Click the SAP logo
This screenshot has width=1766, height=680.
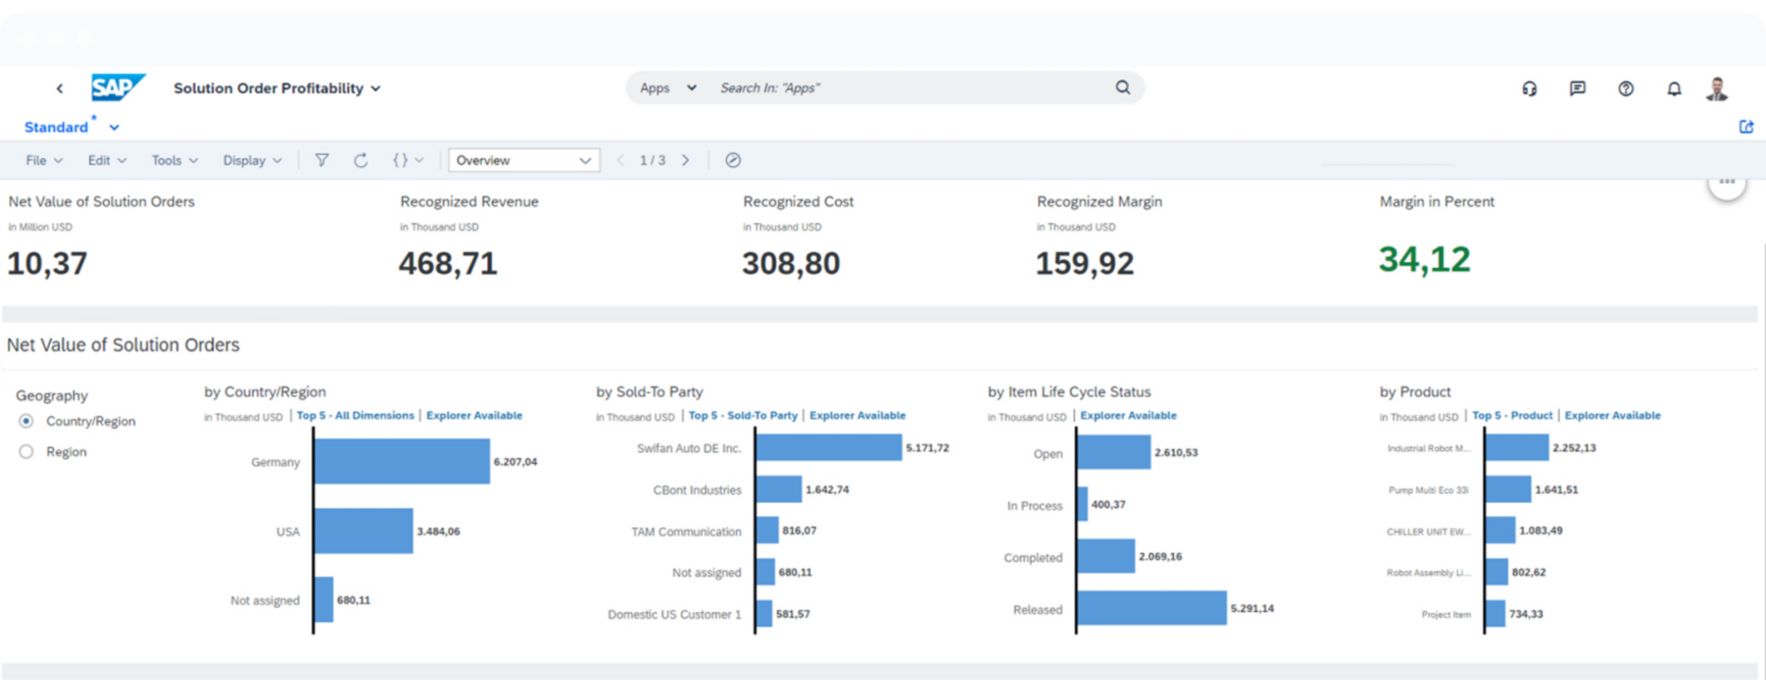117,88
